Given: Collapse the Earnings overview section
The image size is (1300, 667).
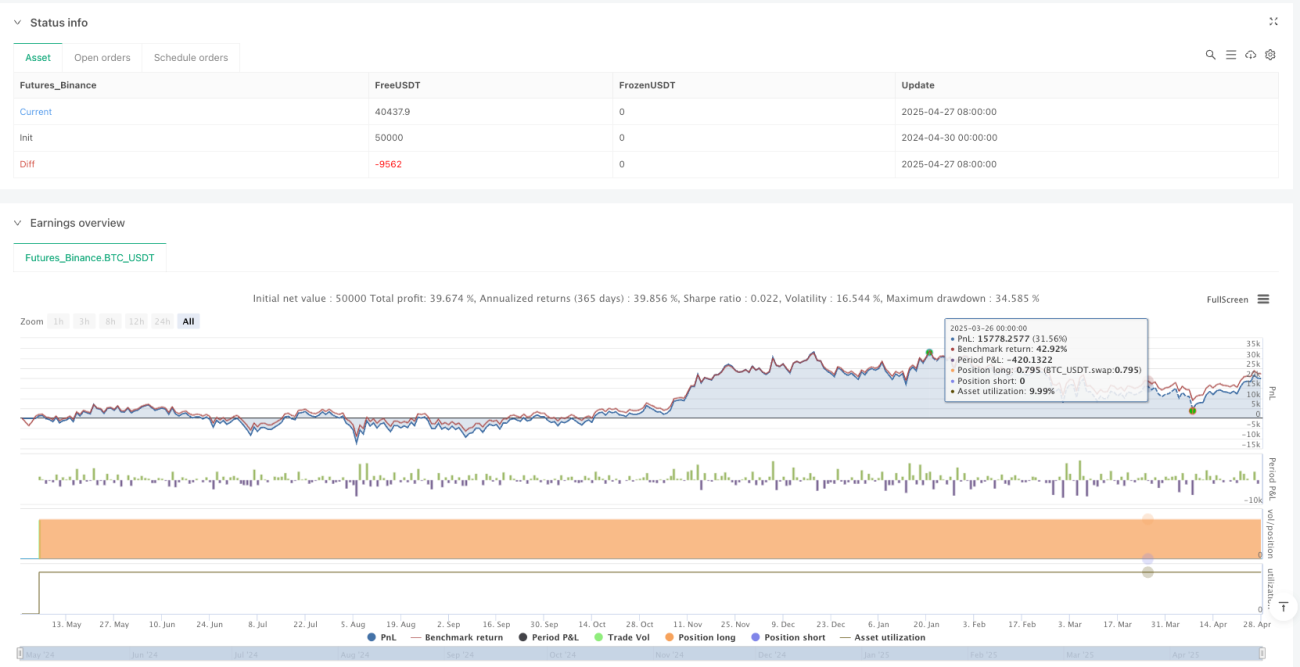Looking at the screenshot, I should [16, 223].
